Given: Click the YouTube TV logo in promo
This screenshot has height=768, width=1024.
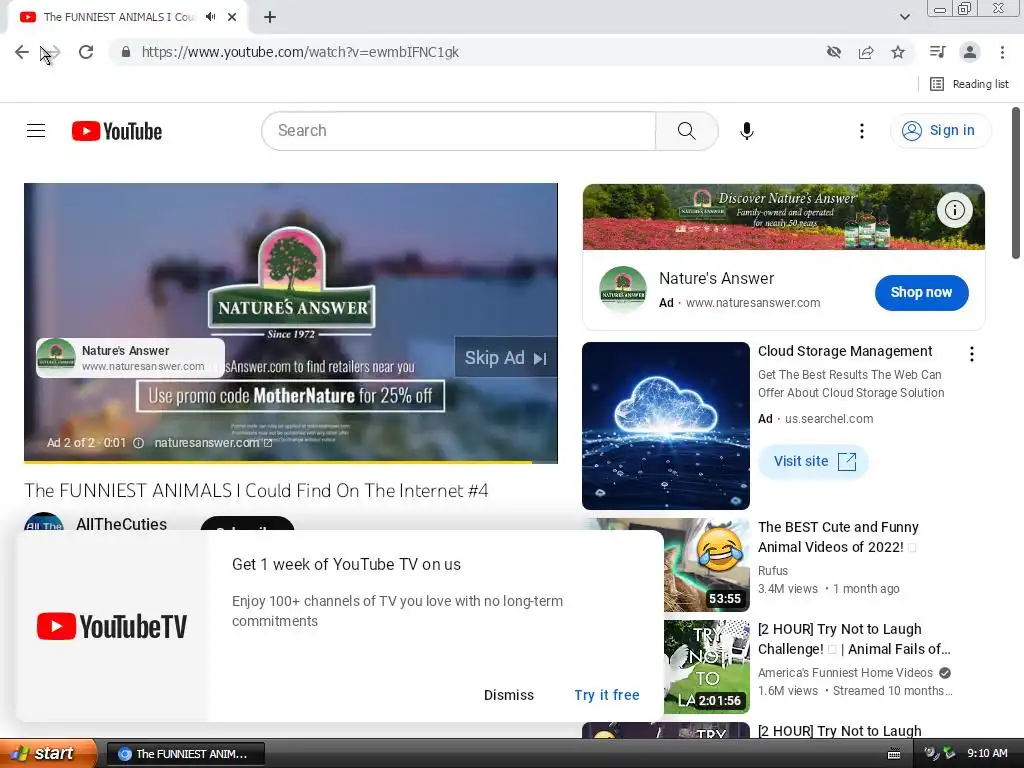Looking at the screenshot, I should click(x=112, y=626).
